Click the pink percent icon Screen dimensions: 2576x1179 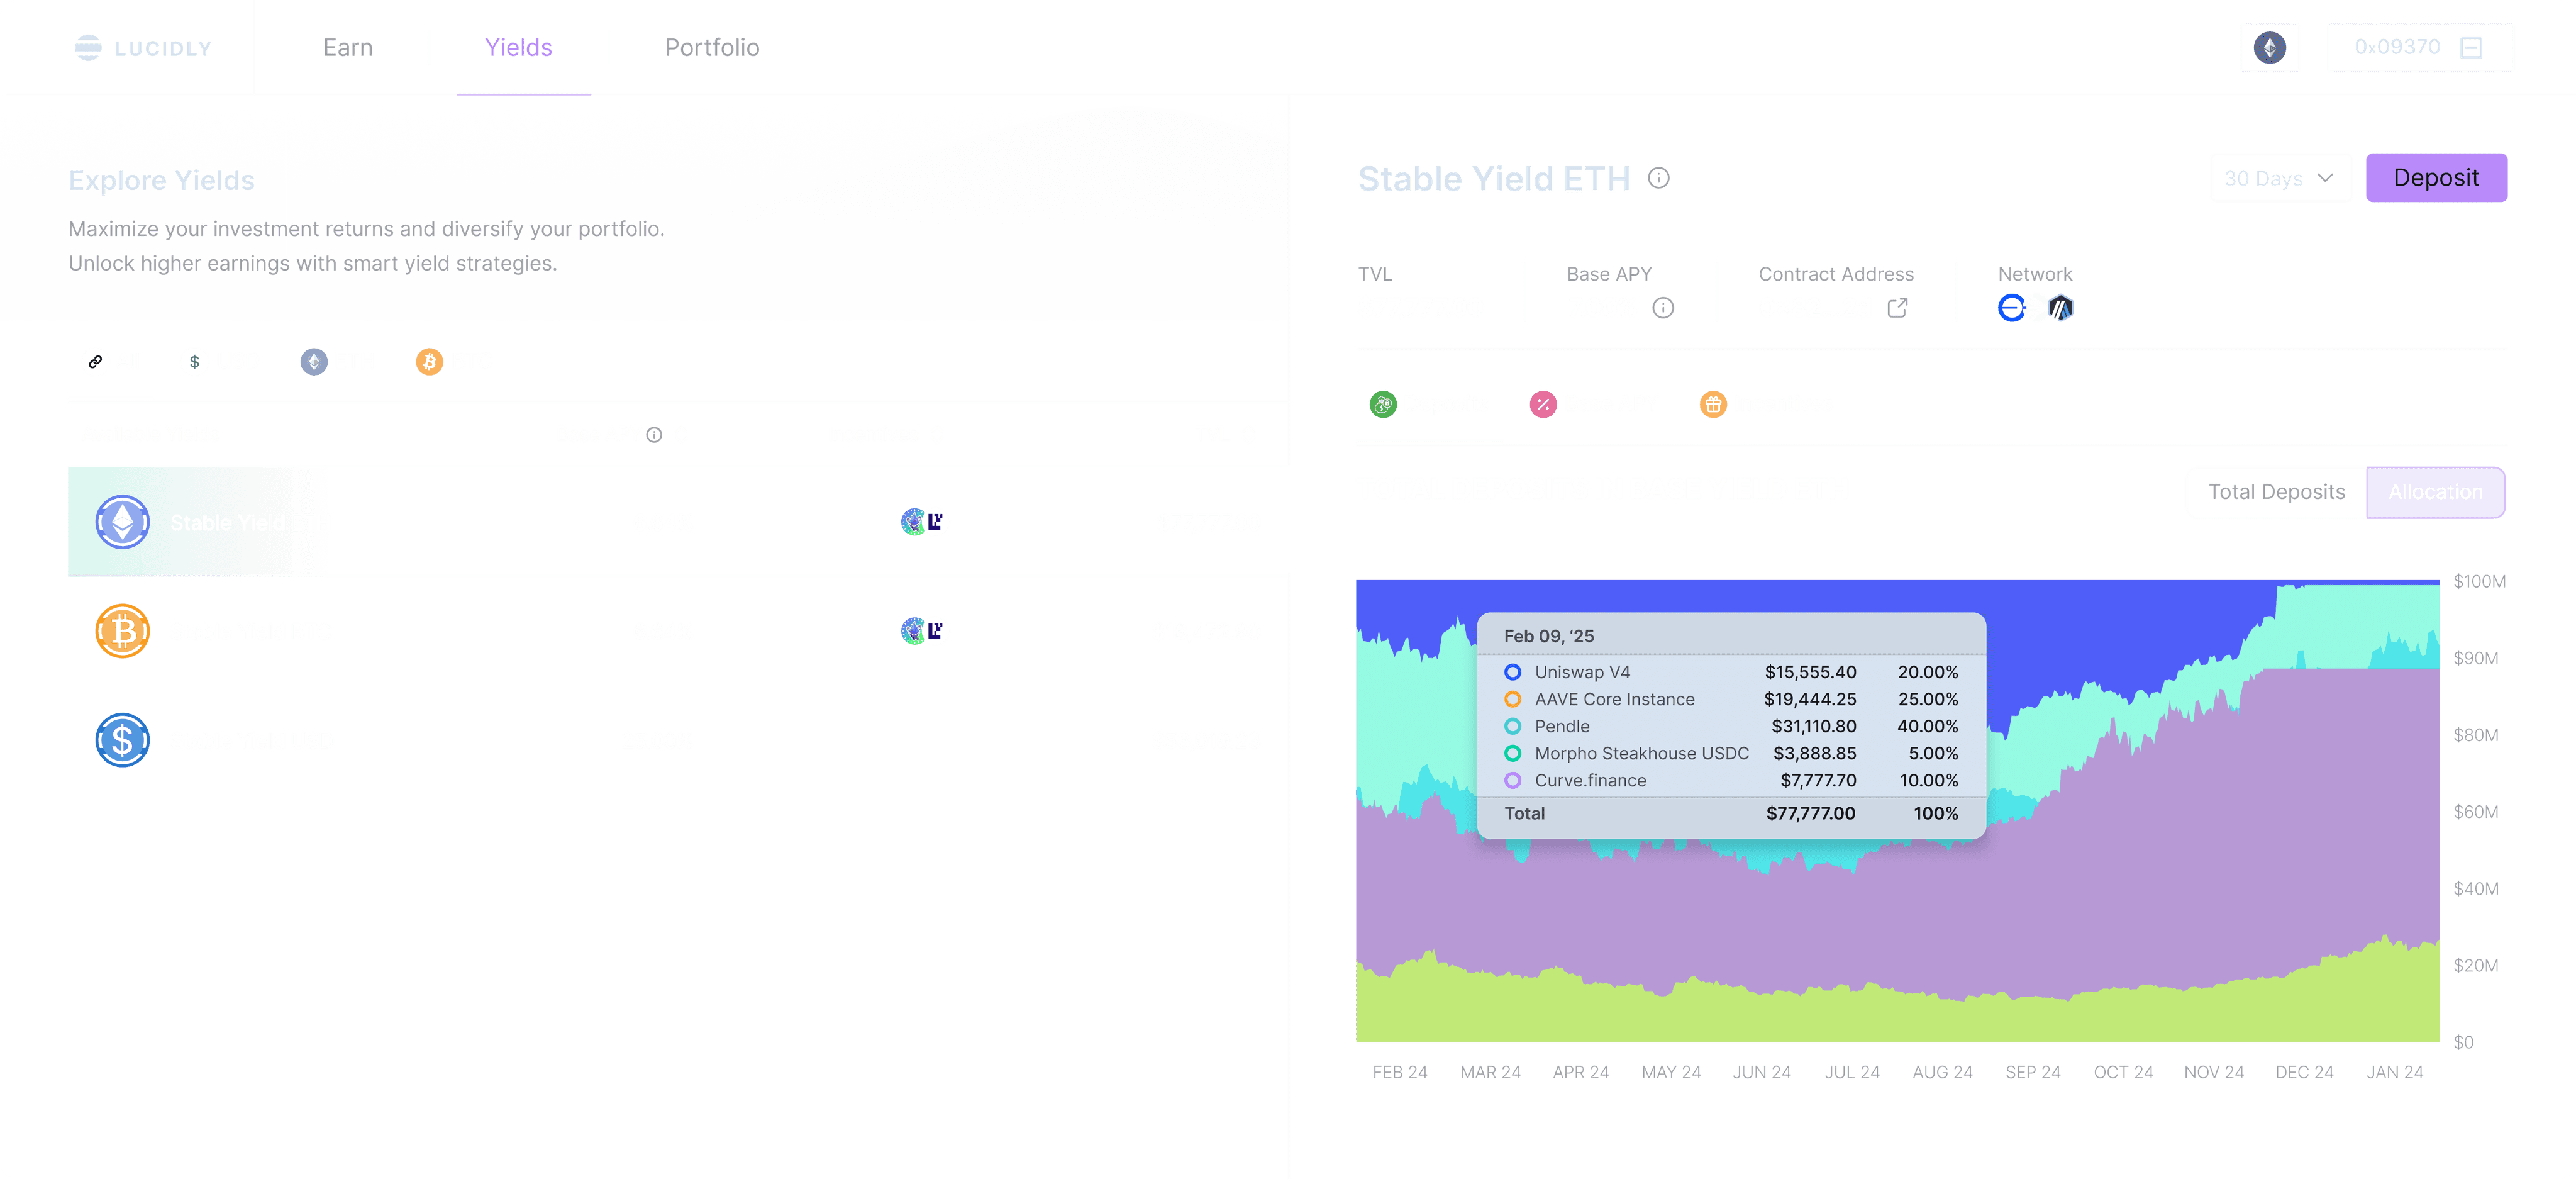1543,404
